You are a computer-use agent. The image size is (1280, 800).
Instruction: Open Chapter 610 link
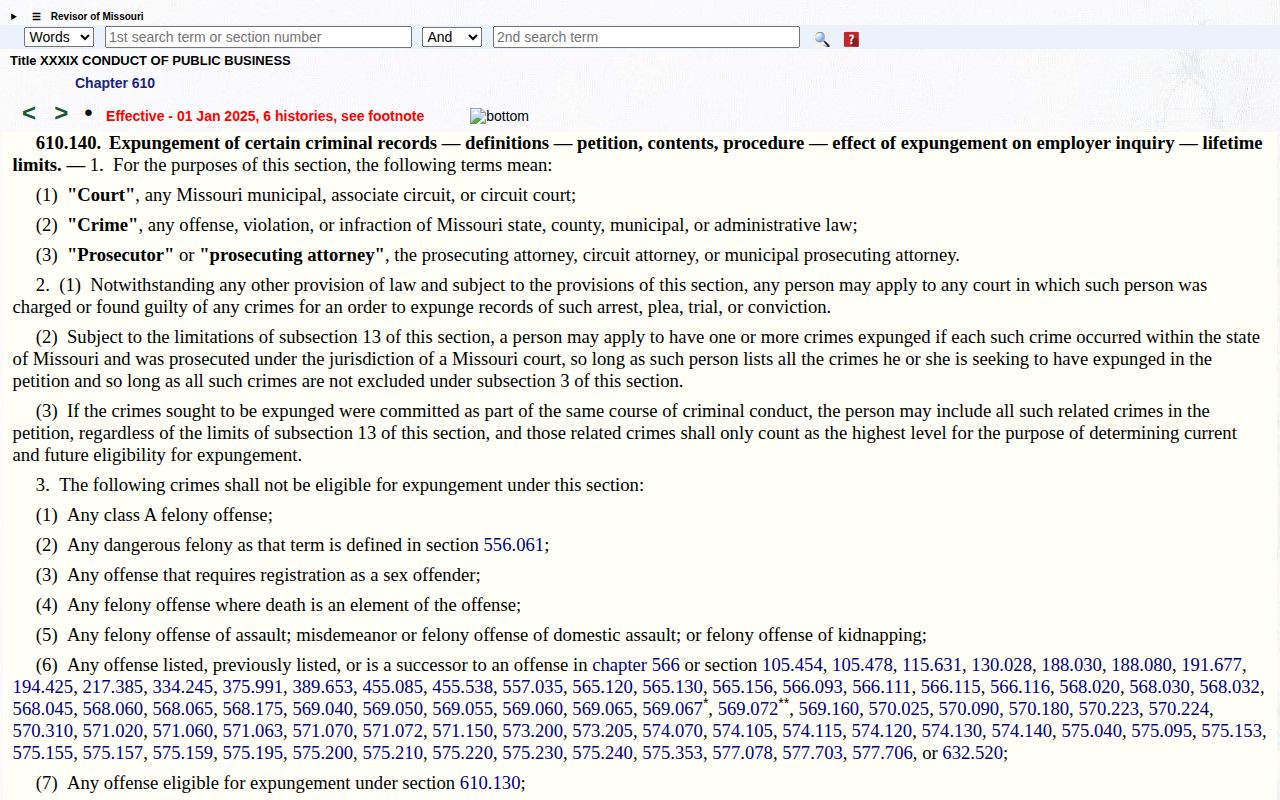[115, 83]
